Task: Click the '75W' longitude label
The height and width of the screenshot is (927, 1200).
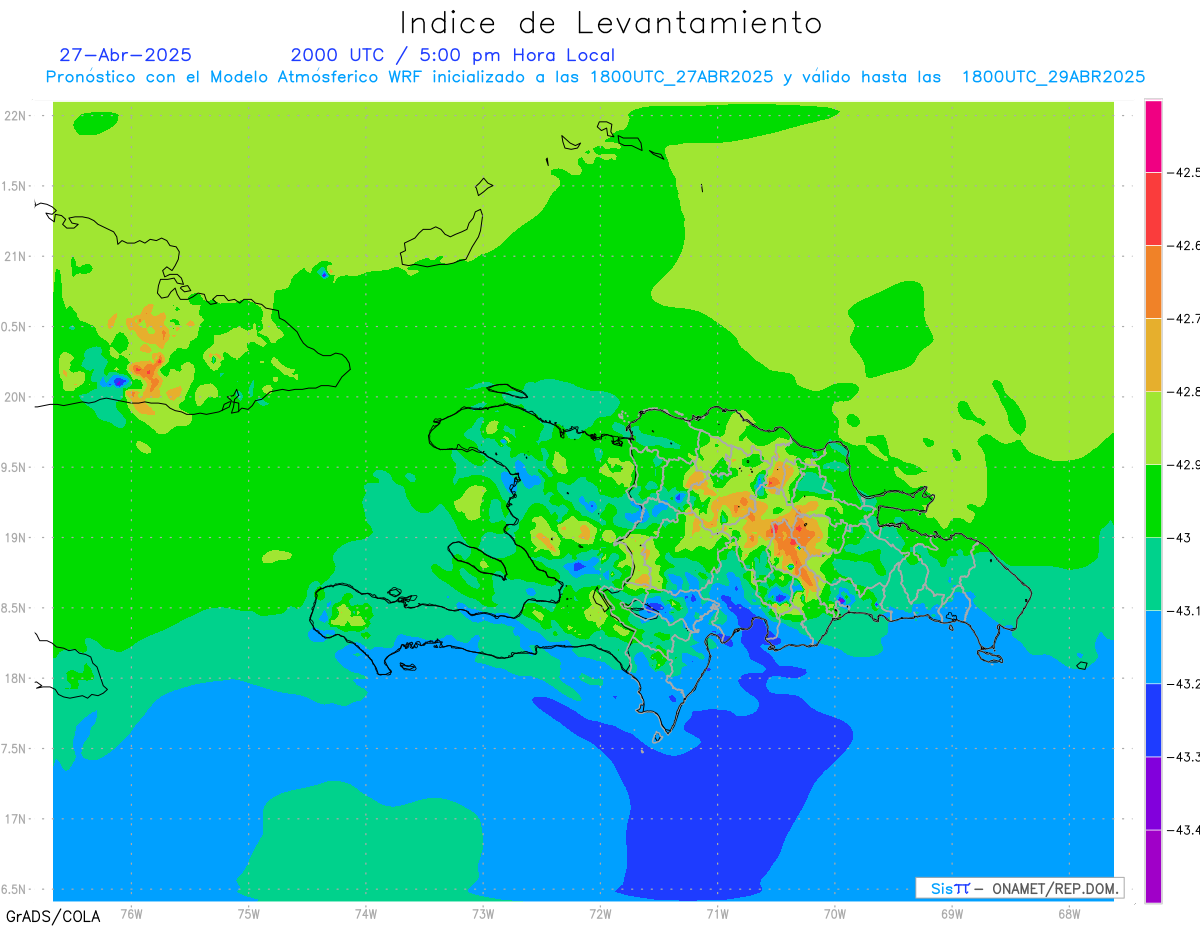Action: pyautogui.click(x=248, y=913)
